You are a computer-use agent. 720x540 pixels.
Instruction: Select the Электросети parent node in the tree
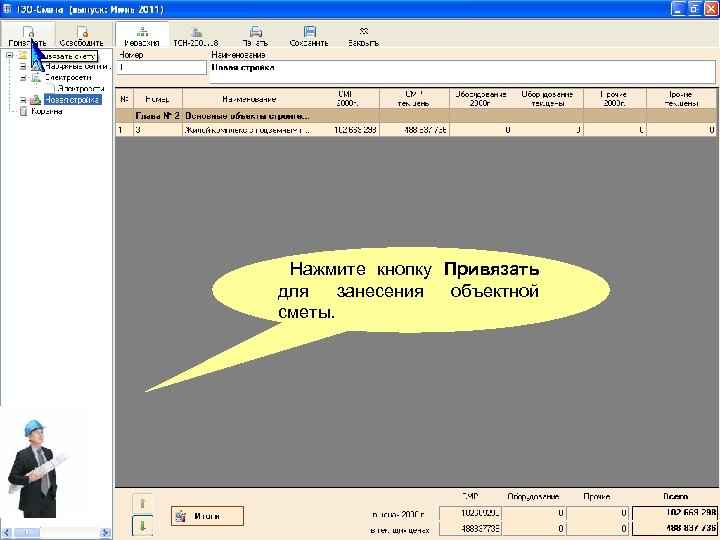click(x=68, y=78)
